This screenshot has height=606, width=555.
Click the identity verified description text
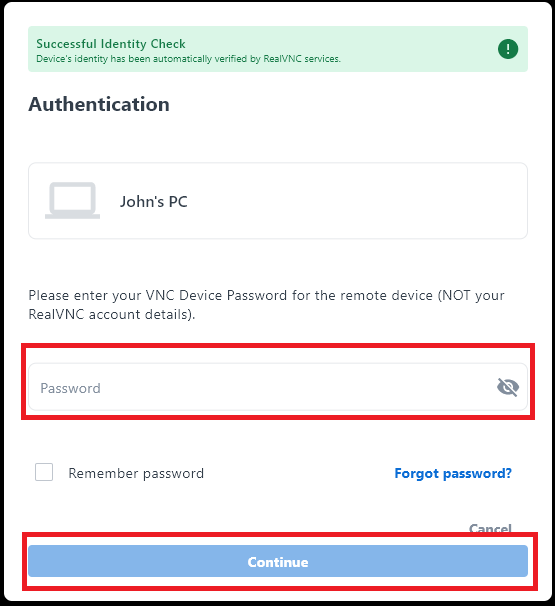(189, 59)
